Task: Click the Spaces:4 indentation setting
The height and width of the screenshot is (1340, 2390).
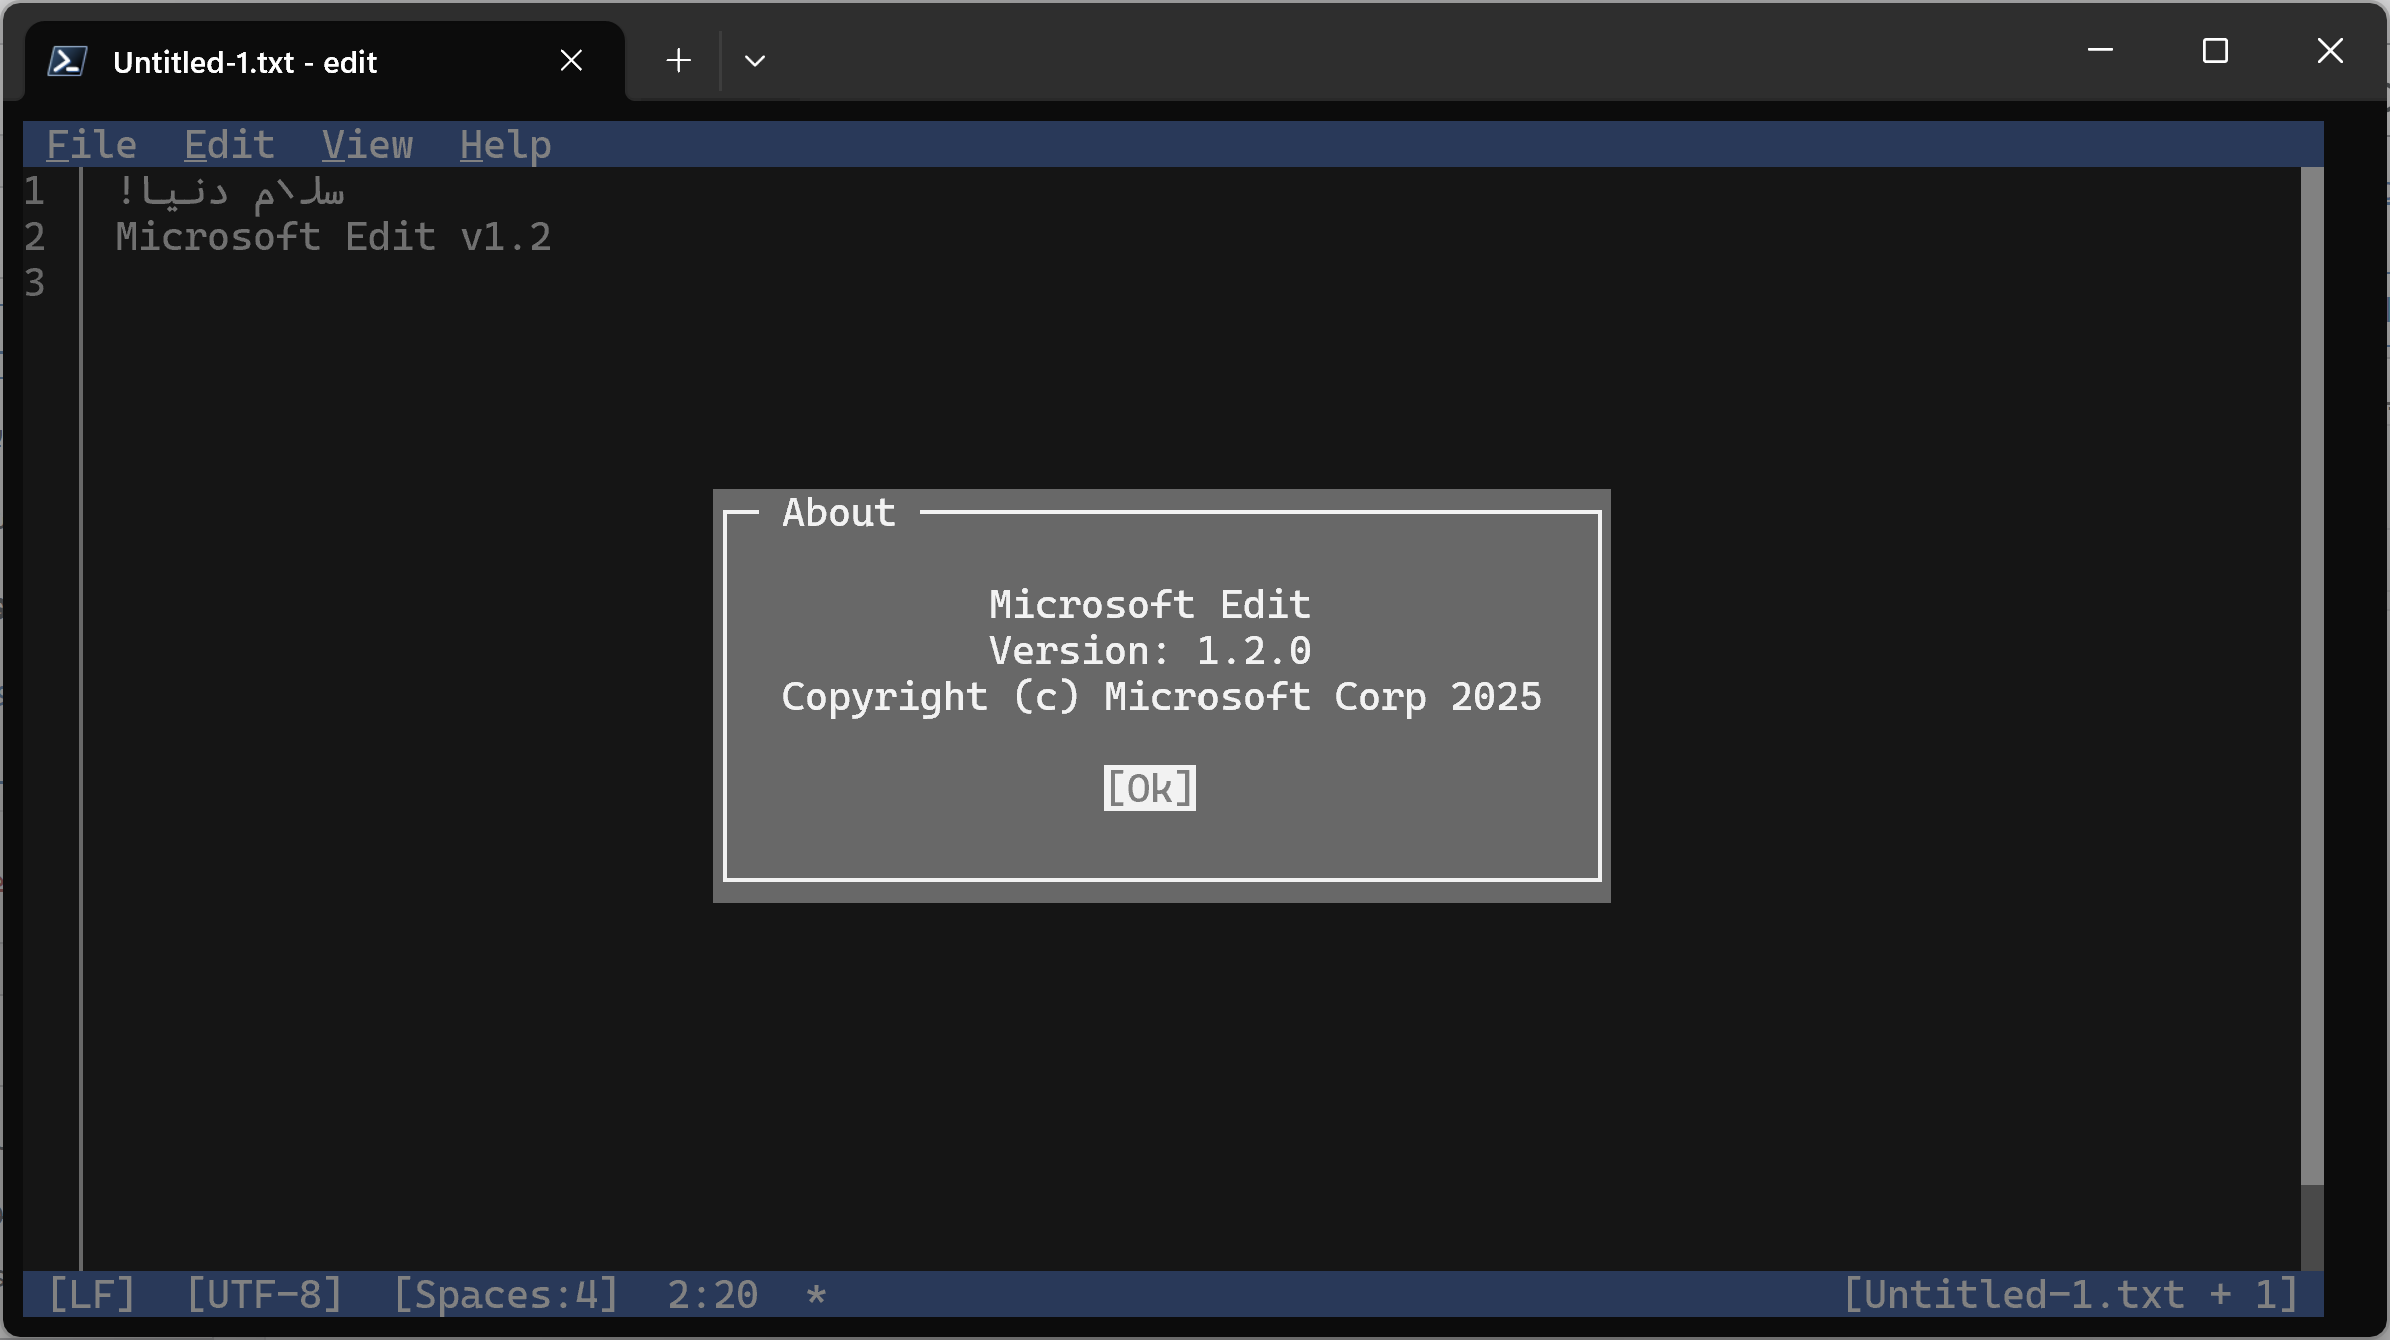Action: (505, 1294)
